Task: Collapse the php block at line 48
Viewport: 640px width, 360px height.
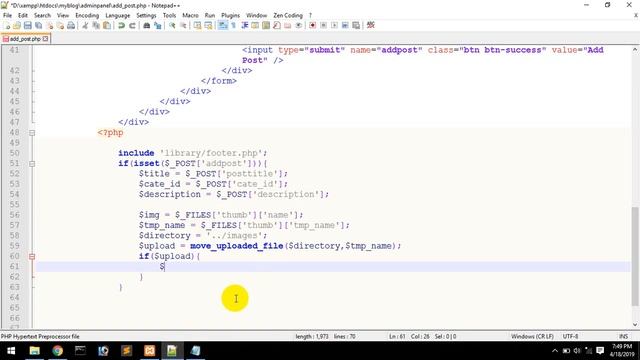Action: tap(32, 133)
